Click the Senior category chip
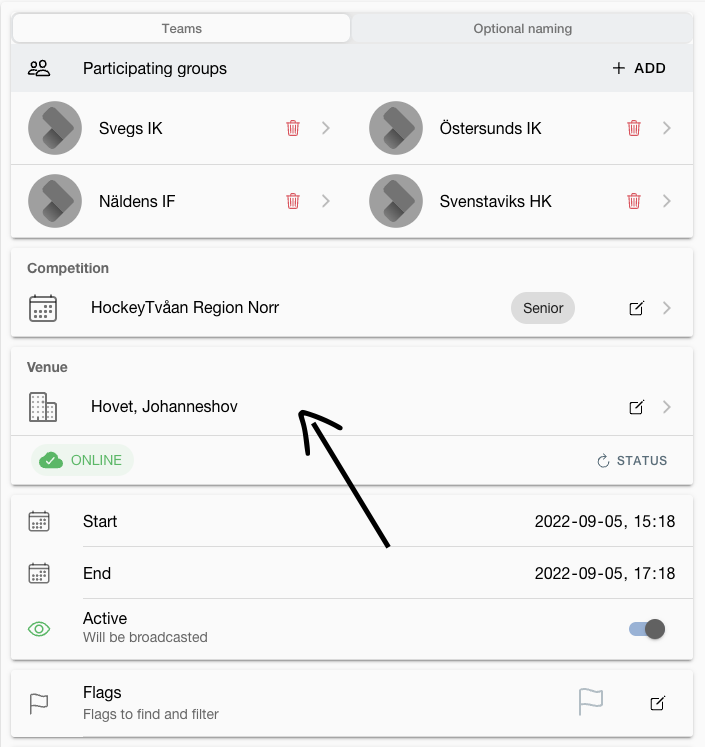Screen dimensions: 705x747 tap(543, 308)
